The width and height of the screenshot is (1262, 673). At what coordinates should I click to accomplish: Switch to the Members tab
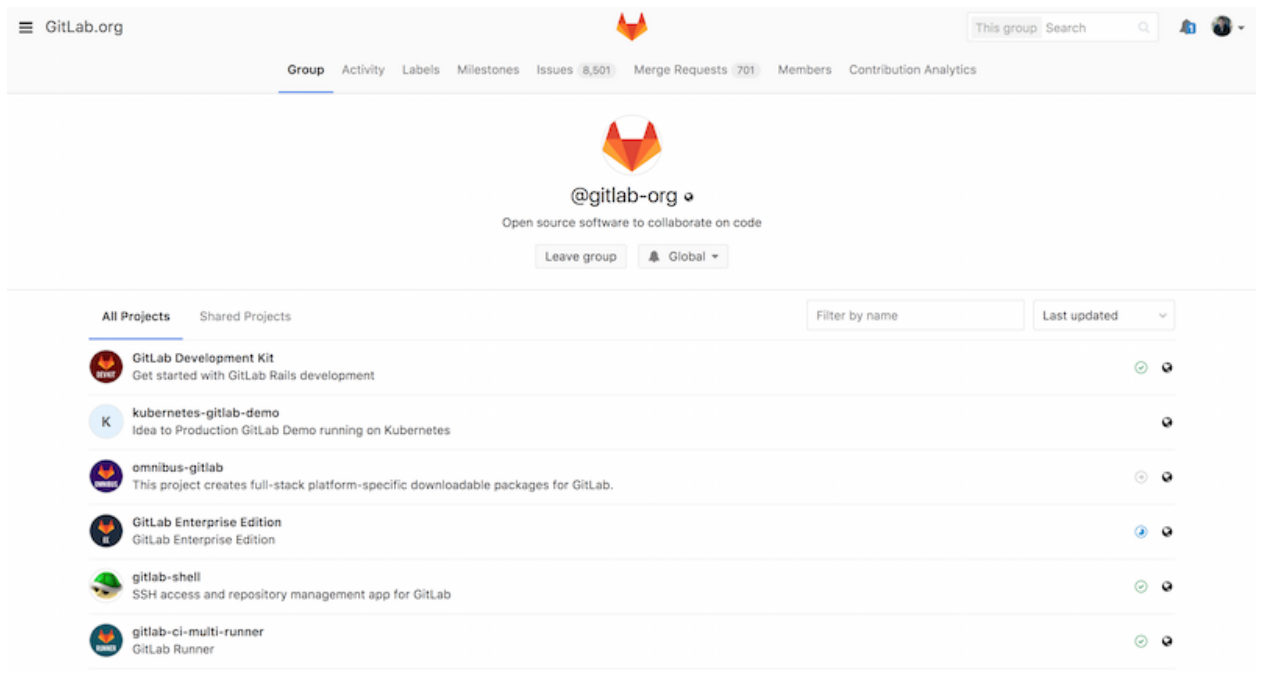805,70
